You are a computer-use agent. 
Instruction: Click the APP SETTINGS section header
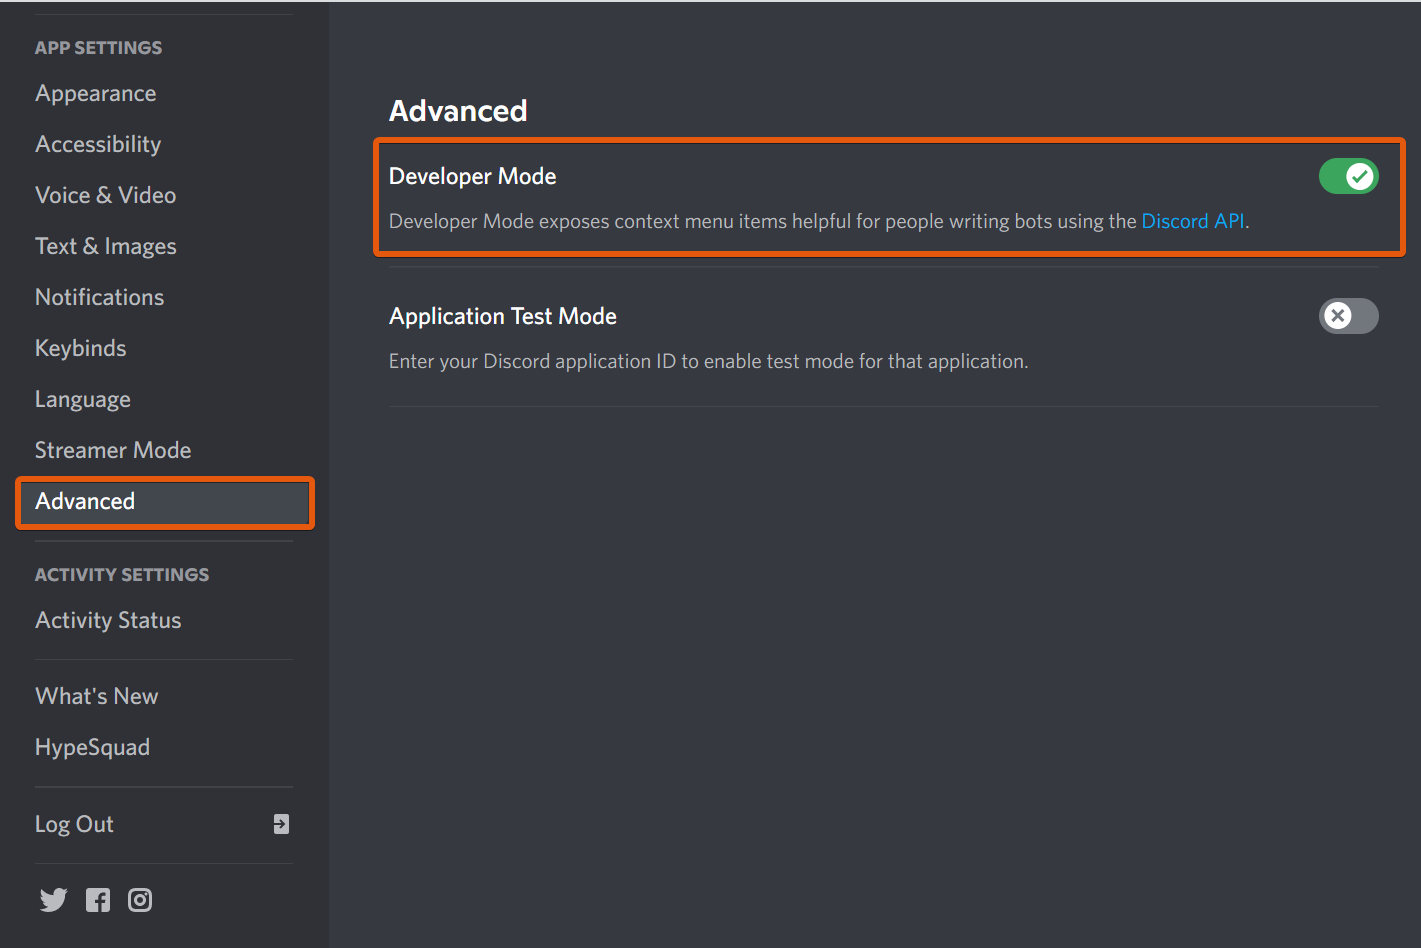pos(99,48)
